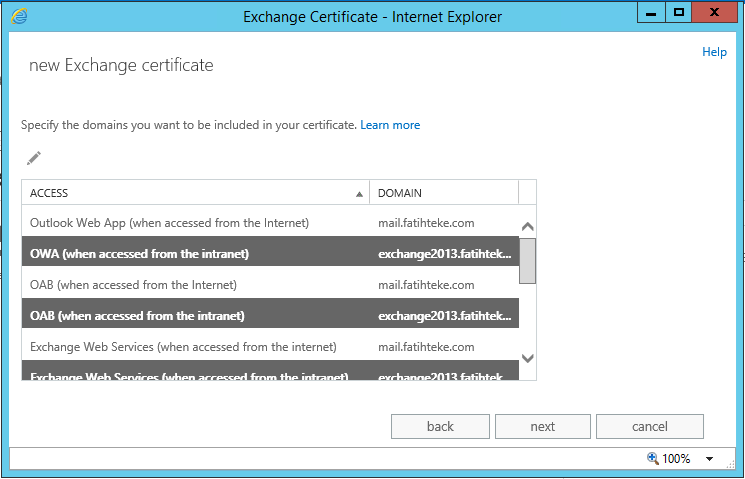
Task: Click the pencil edit icon
Action: [34, 158]
